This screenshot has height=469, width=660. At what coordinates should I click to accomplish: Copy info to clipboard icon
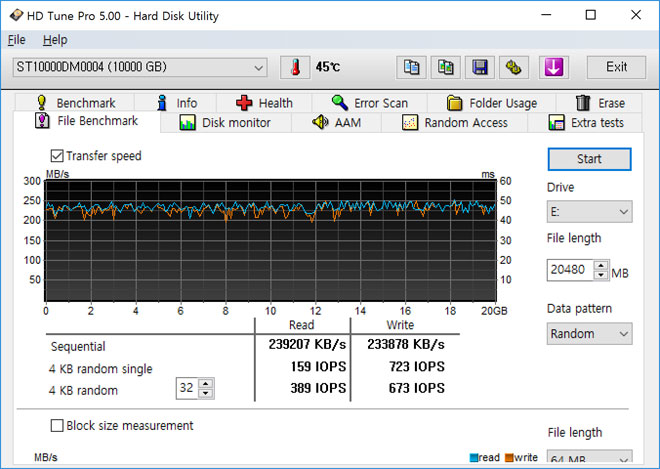[x=411, y=67]
